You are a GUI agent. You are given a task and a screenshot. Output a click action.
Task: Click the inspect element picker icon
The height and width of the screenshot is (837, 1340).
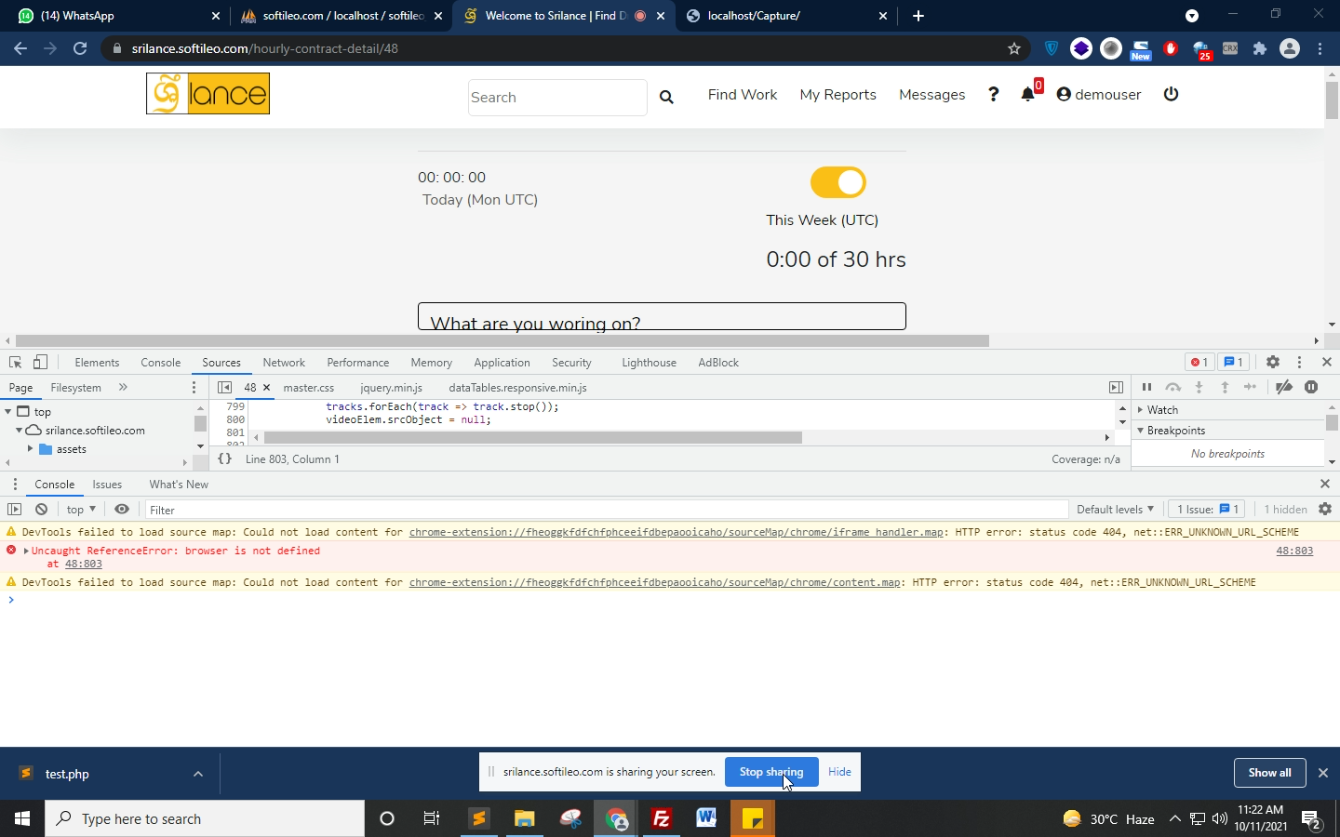tap(15, 362)
